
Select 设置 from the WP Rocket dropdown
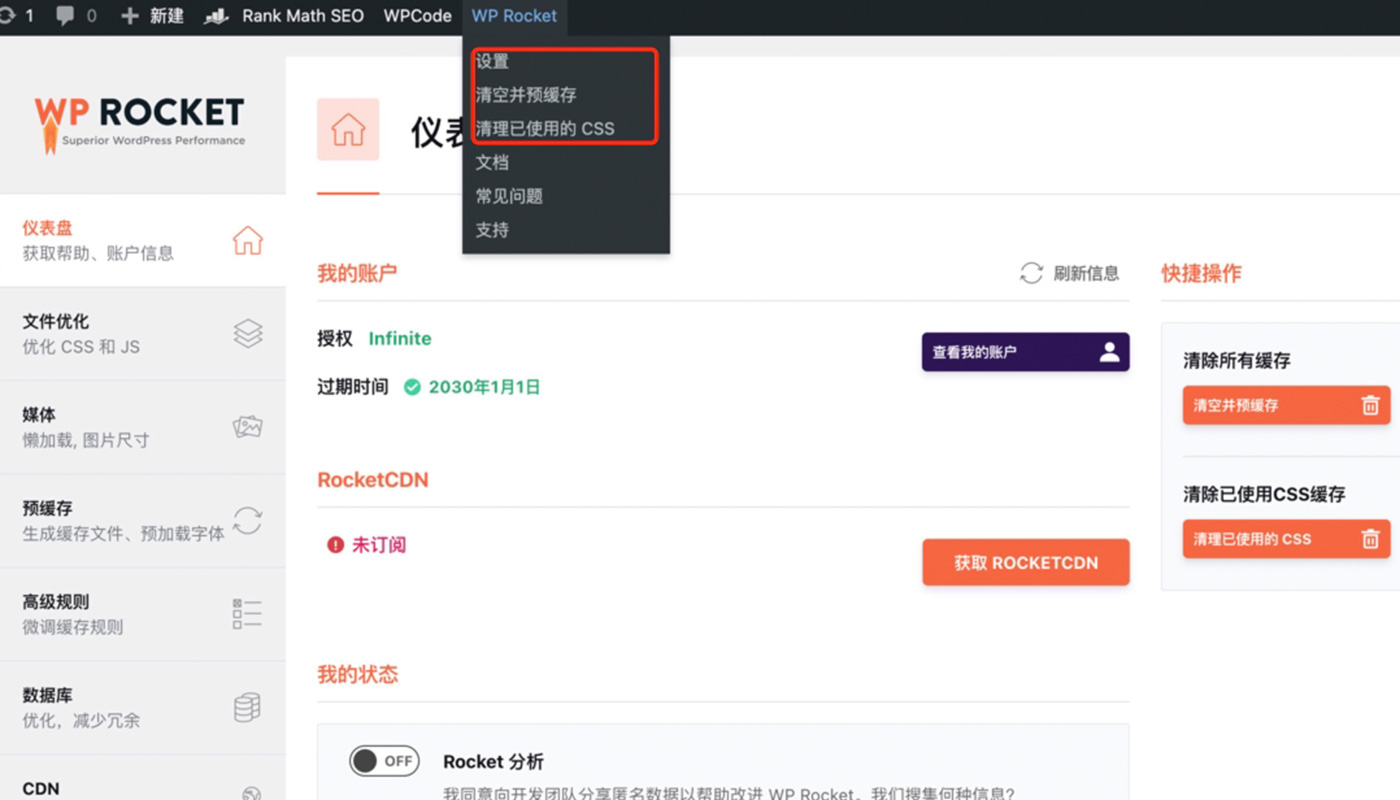tap(492, 61)
